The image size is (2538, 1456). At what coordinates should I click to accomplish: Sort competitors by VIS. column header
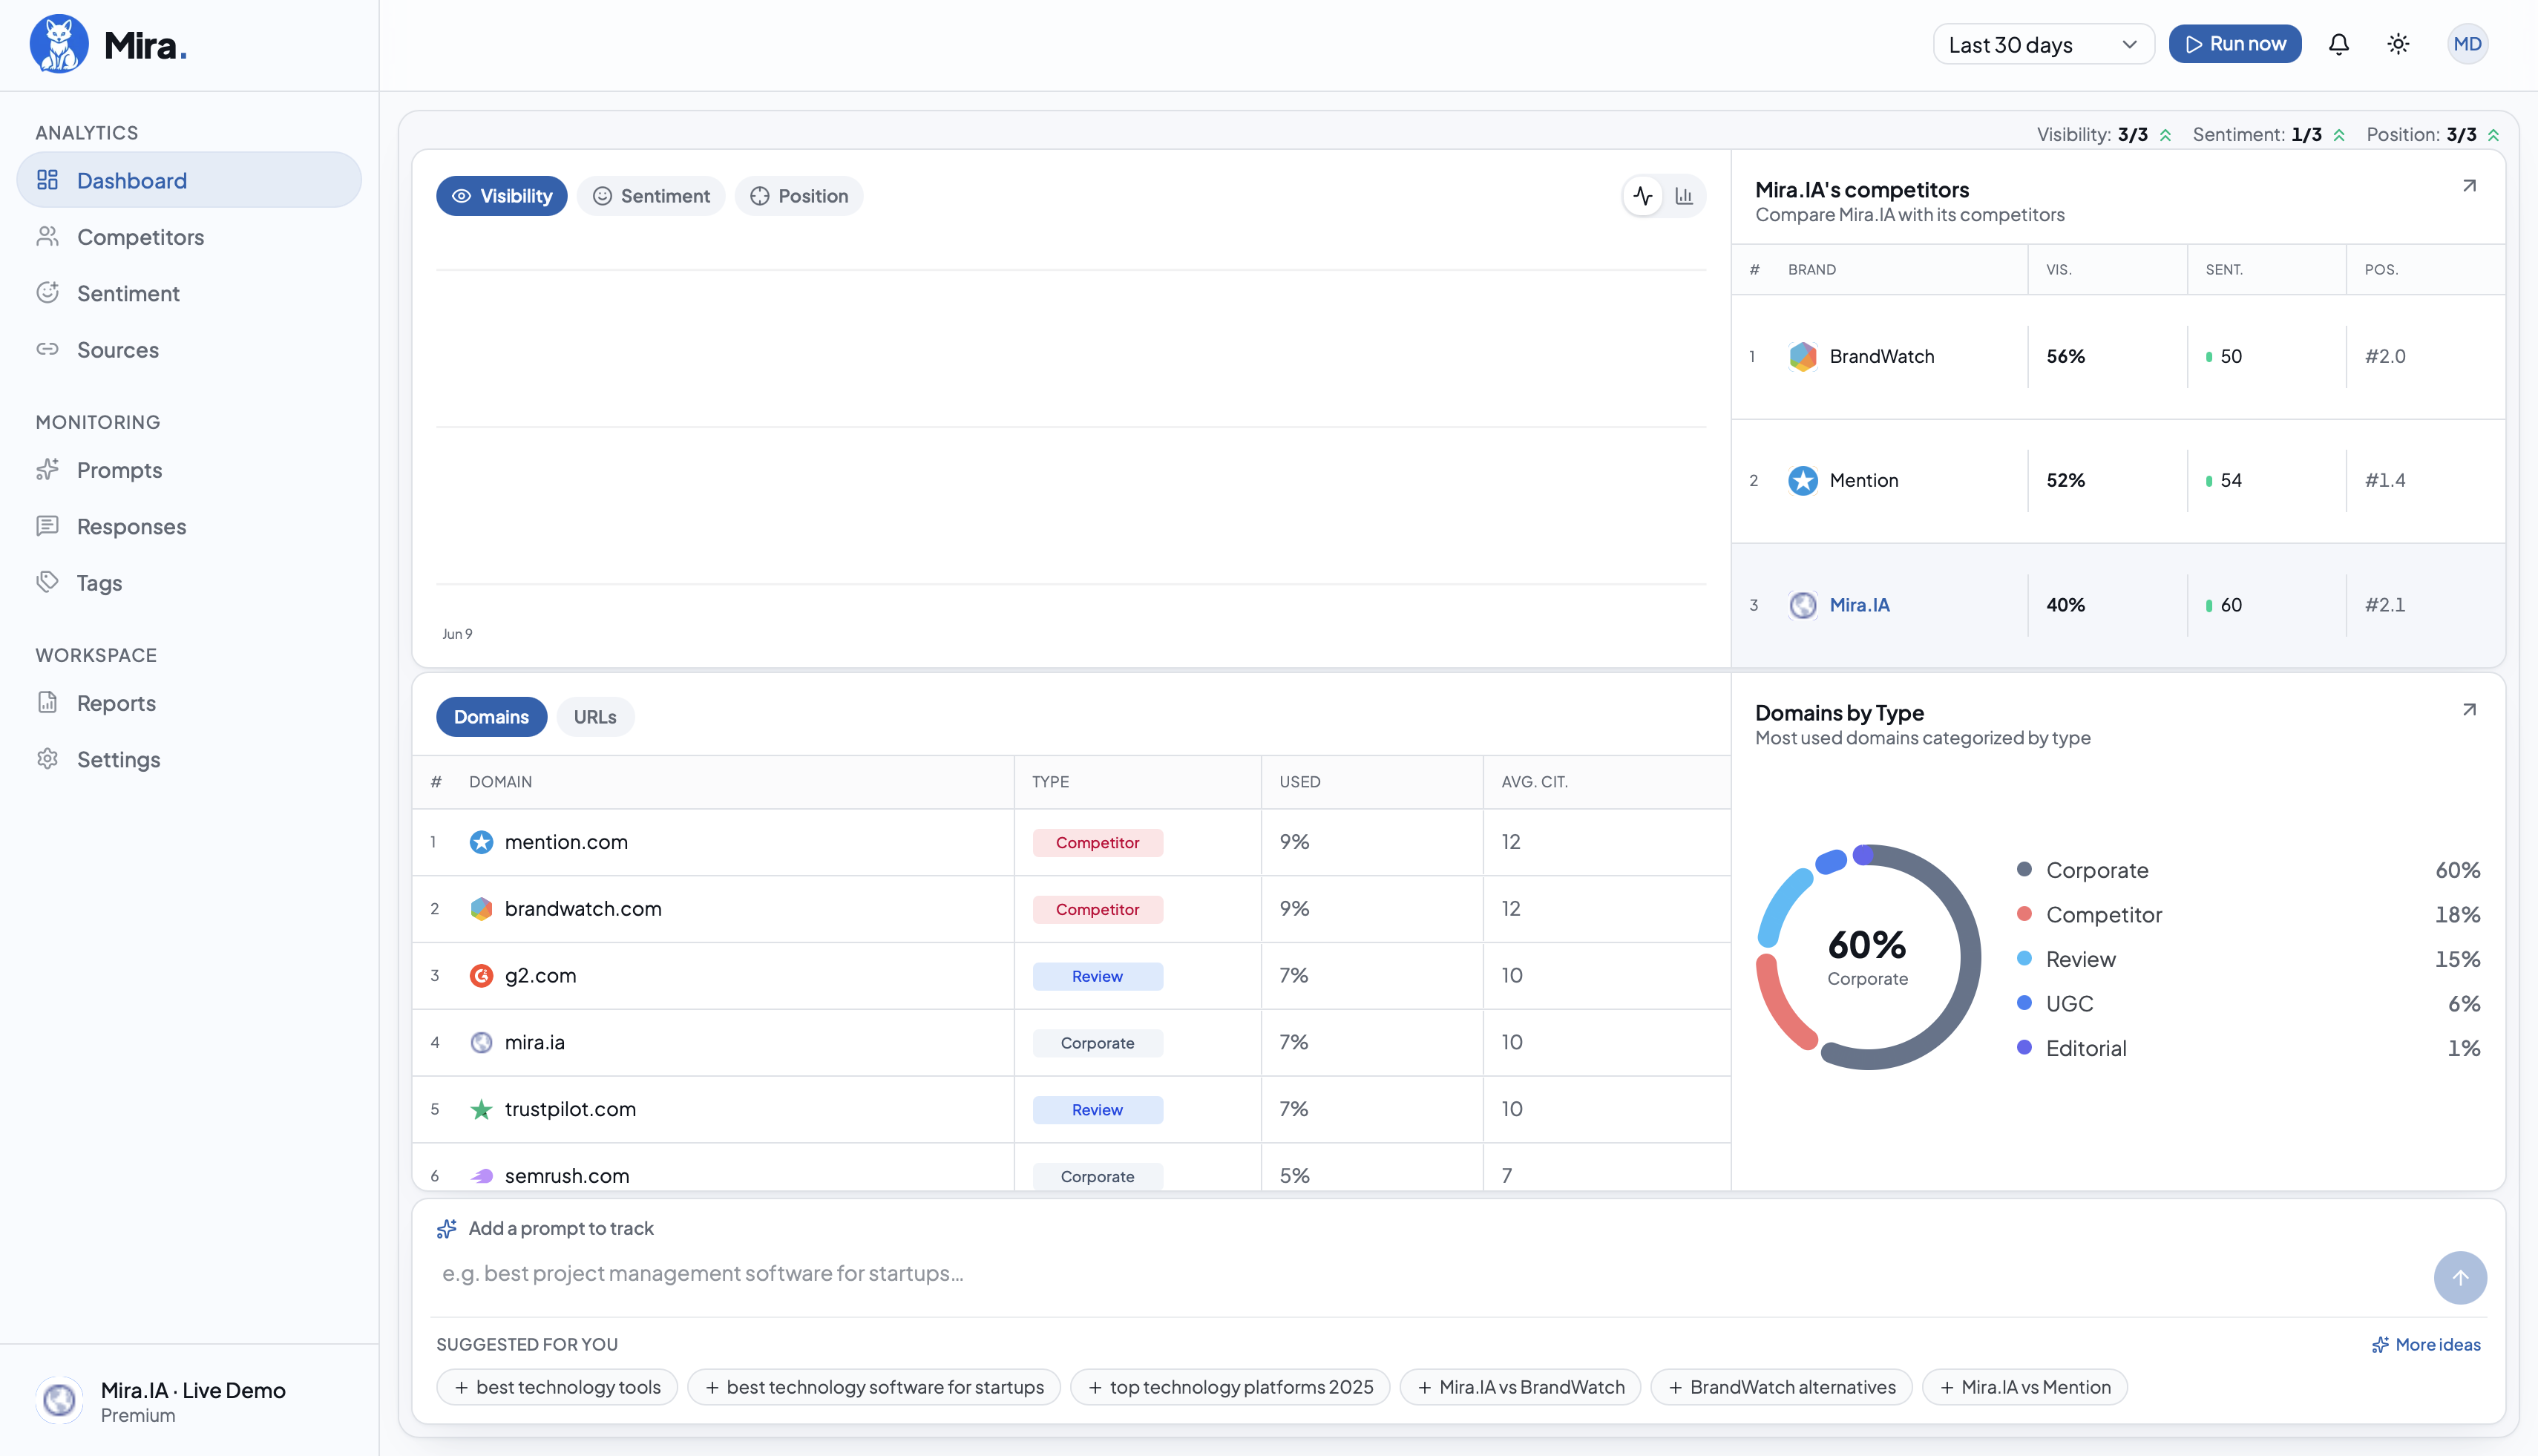coord(2059,270)
